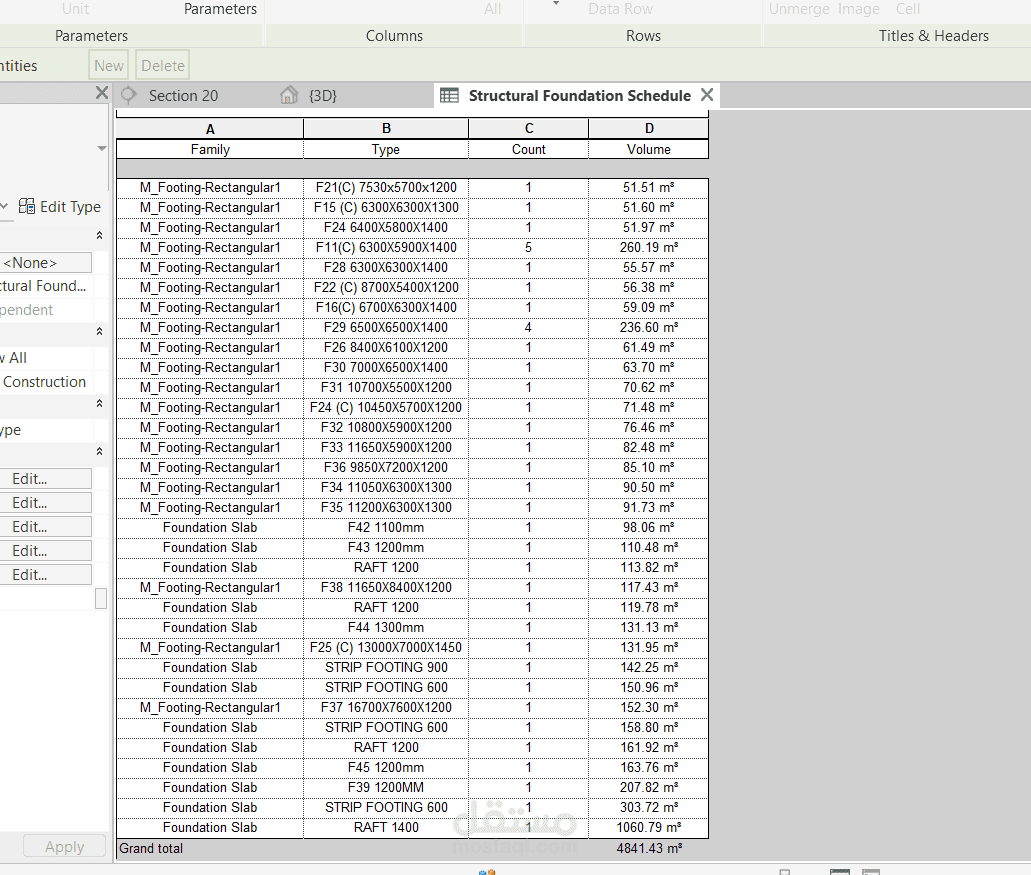Viewport: 1031px width, 875px height.
Task: Select cell F11(C) 6300X5900X1400
Action: [x=386, y=248]
